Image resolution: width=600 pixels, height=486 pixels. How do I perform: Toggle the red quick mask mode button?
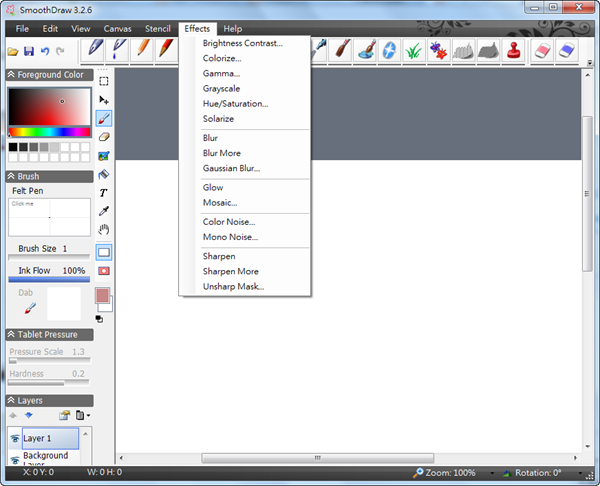[104, 271]
